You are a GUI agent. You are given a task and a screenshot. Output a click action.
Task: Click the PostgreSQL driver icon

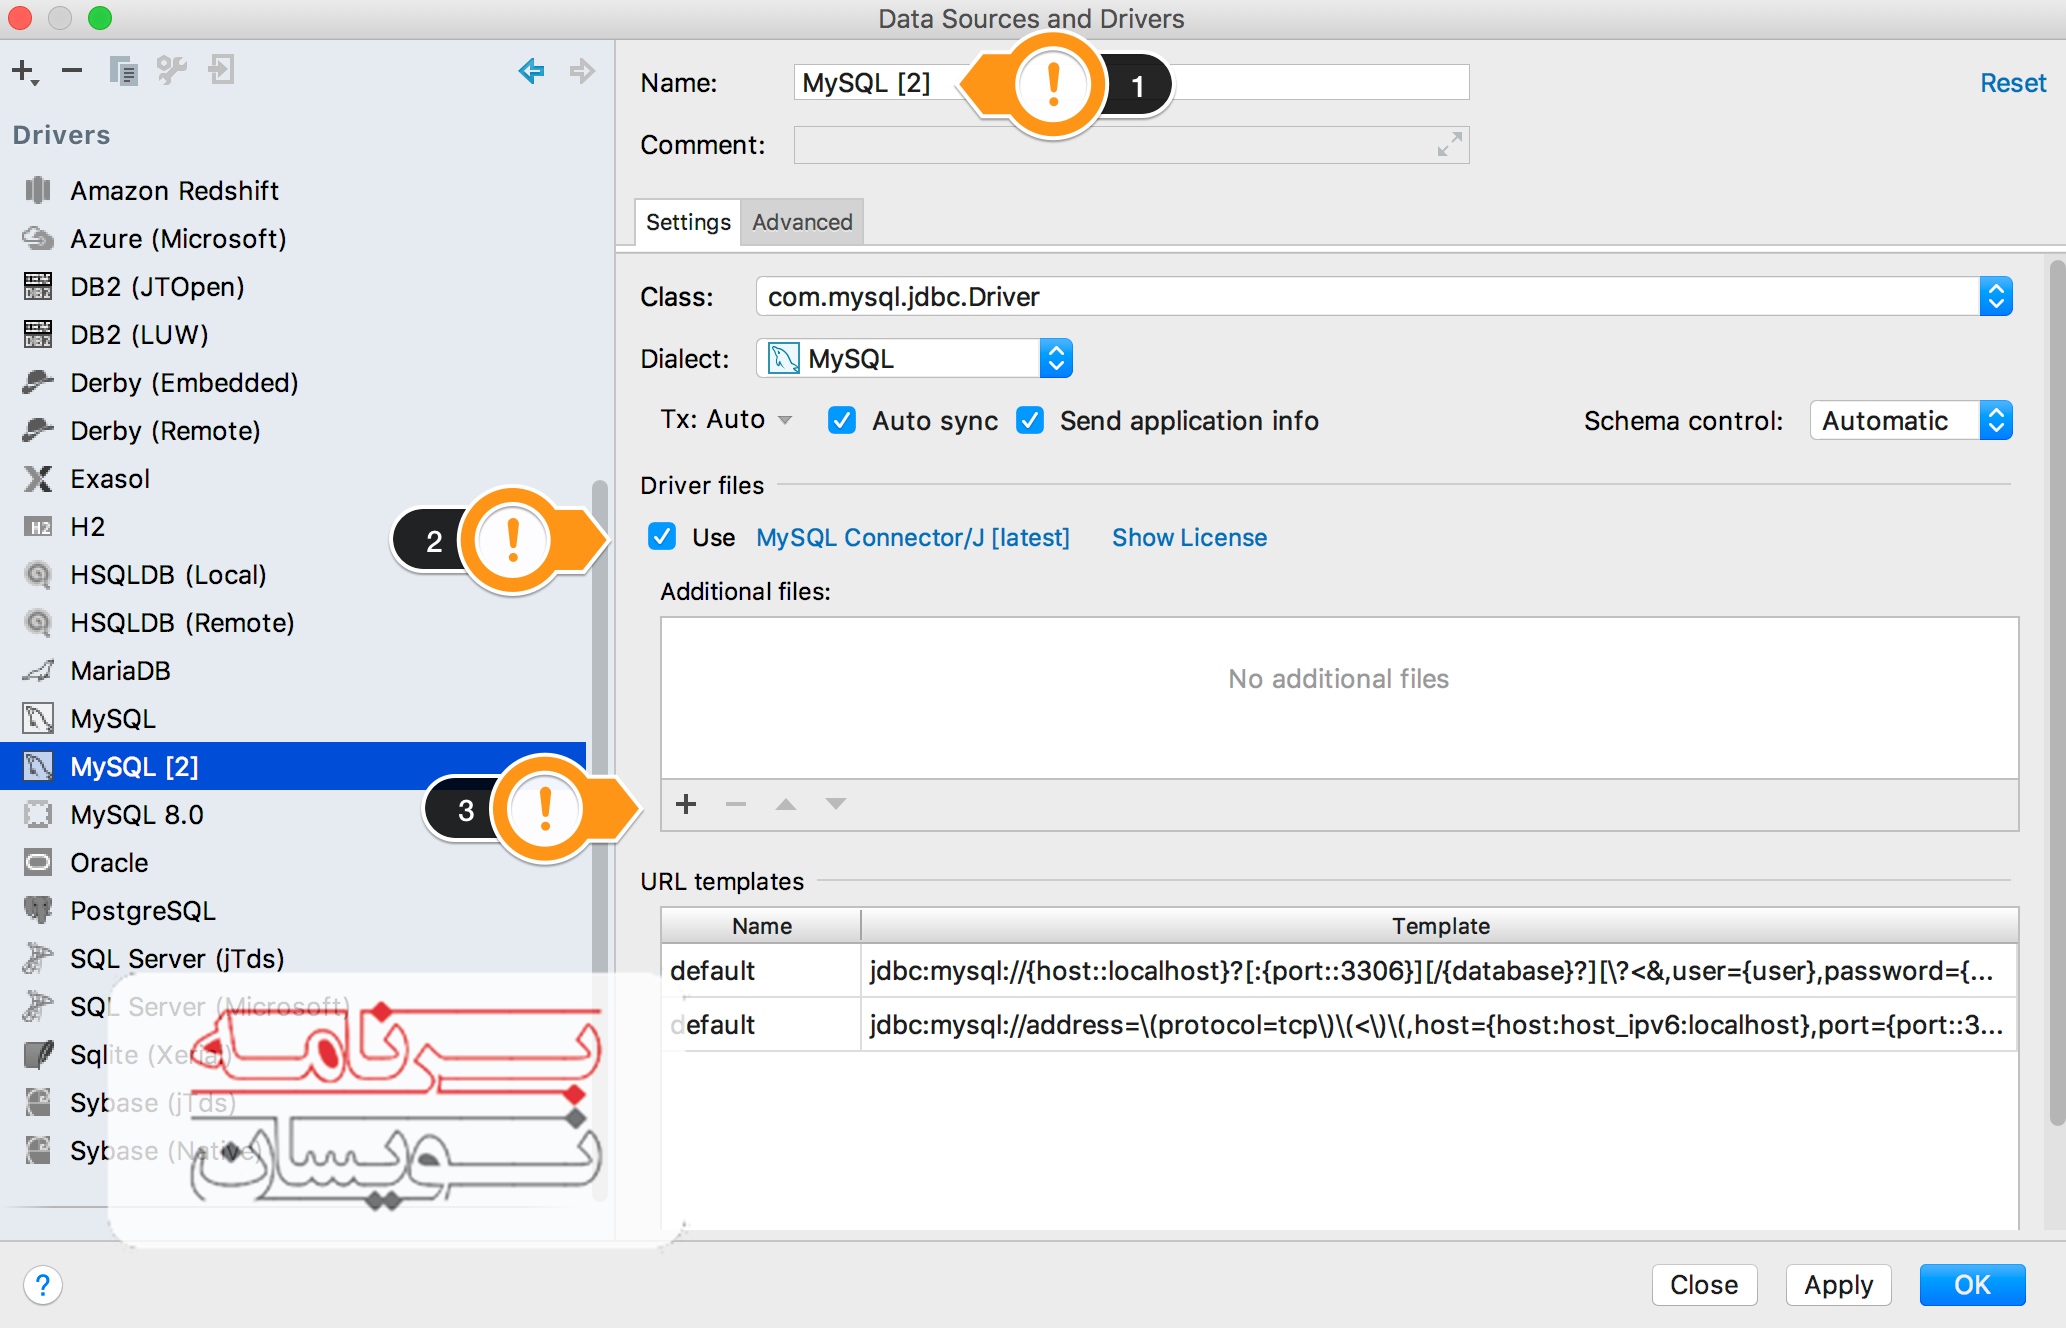pyautogui.click(x=38, y=910)
